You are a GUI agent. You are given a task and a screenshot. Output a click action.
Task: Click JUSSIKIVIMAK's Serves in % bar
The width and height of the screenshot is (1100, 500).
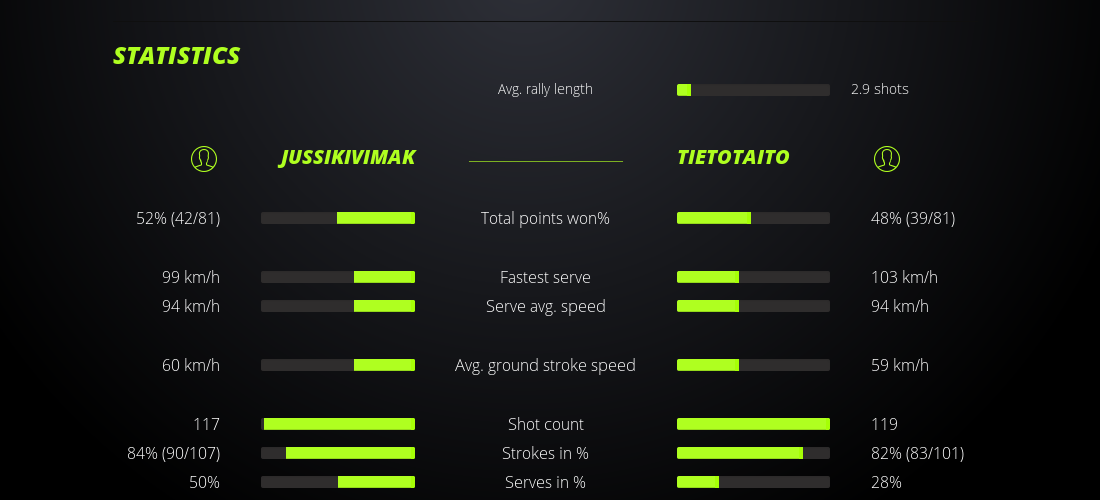point(338,482)
